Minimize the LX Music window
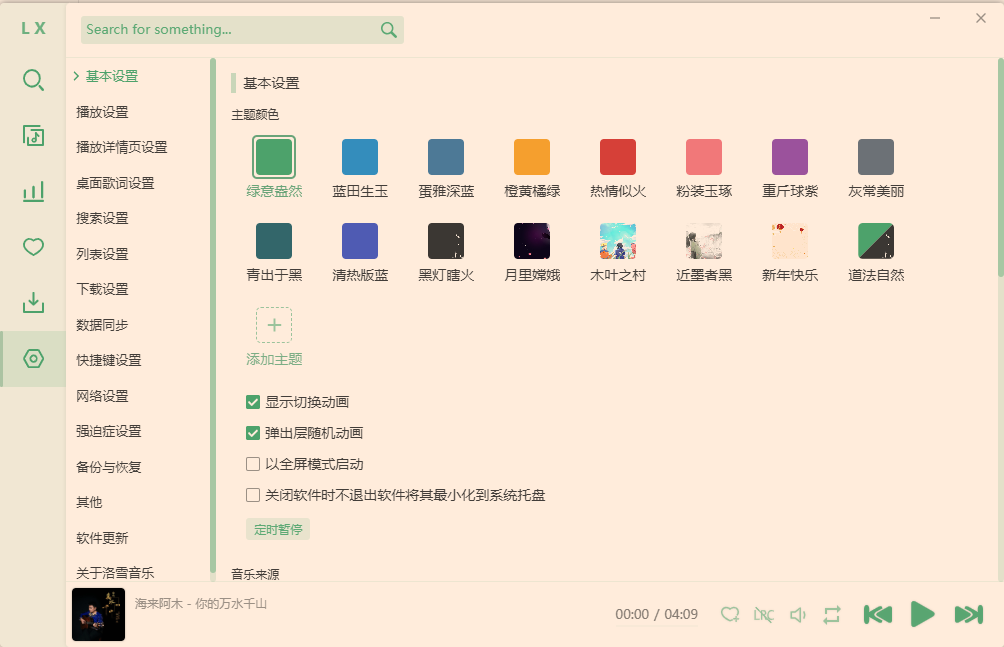1004x647 pixels. pyautogui.click(x=935, y=18)
